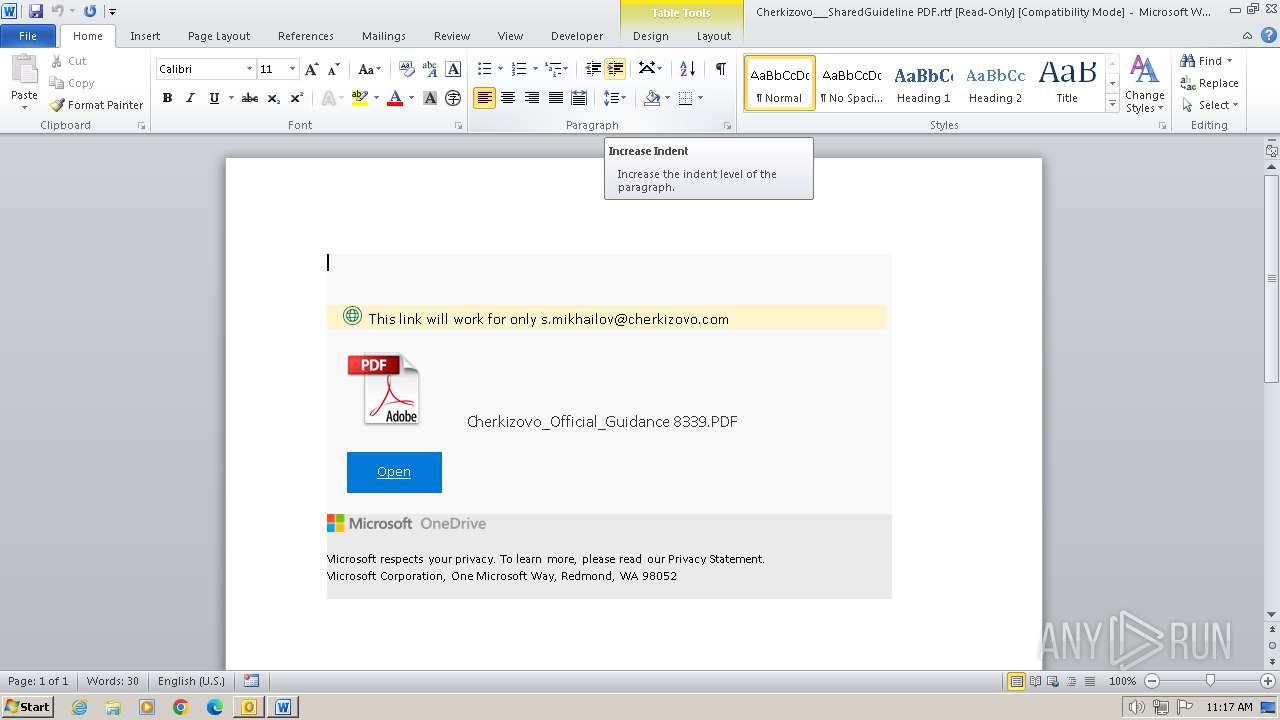The image size is (1280, 720).
Task: Open the font name dropdown
Action: coord(249,69)
